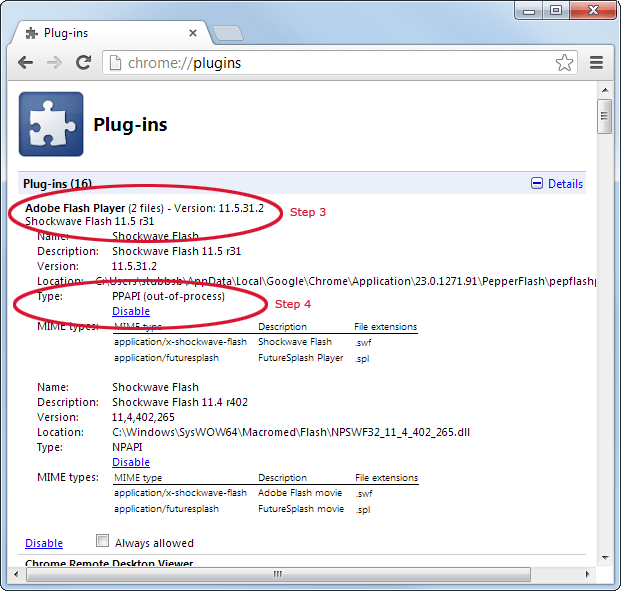Click the page icon in address bar

click(x=115, y=63)
